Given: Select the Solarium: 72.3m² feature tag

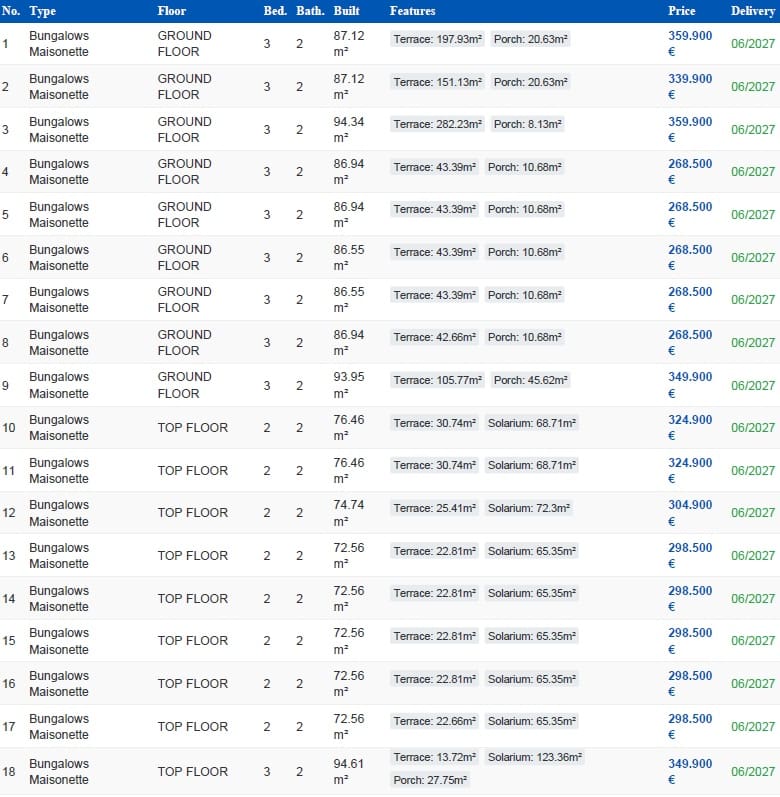Looking at the screenshot, I should pyautogui.click(x=529, y=508).
